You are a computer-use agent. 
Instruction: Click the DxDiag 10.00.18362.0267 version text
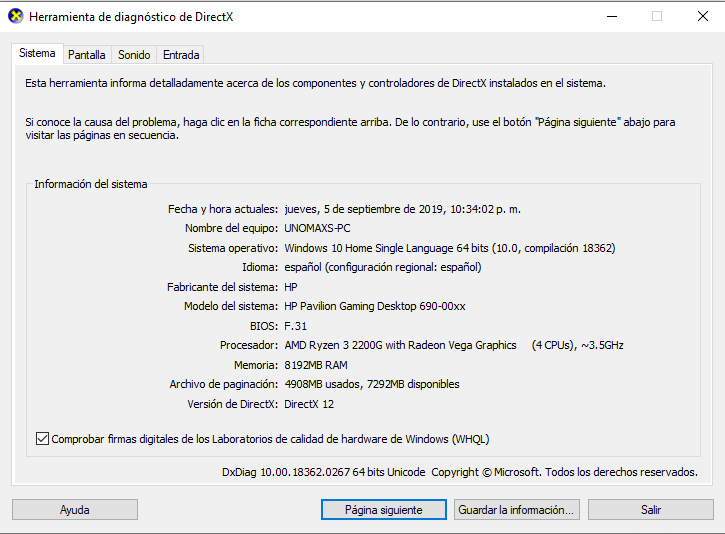pyautogui.click(x=323, y=472)
